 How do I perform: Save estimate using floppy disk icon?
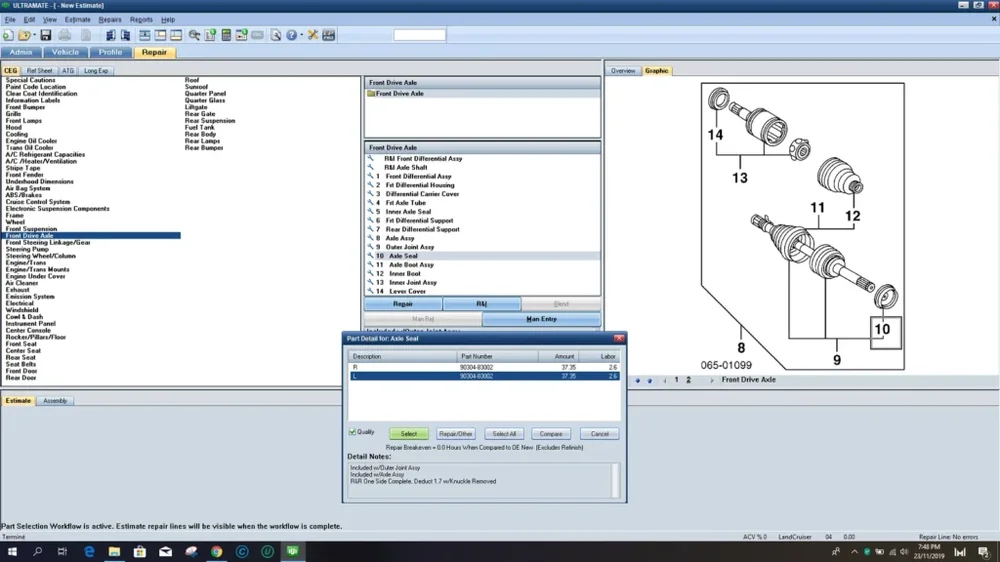(45, 35)
